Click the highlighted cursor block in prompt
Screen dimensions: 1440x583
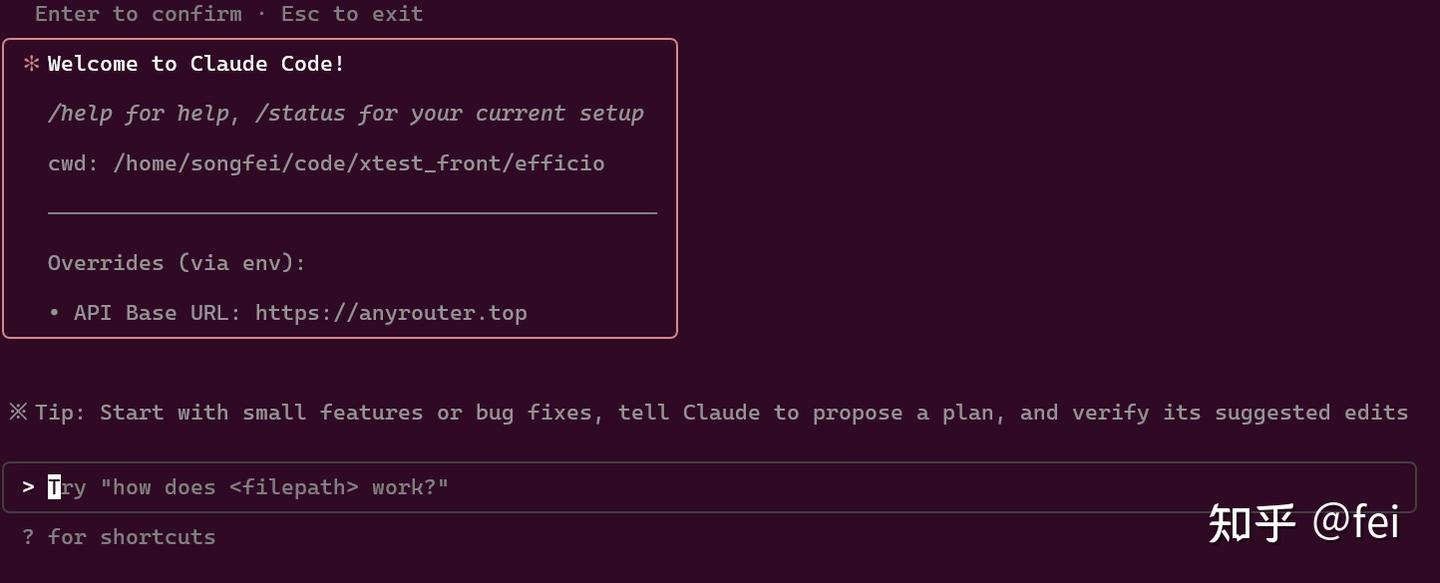coord(54,487)
